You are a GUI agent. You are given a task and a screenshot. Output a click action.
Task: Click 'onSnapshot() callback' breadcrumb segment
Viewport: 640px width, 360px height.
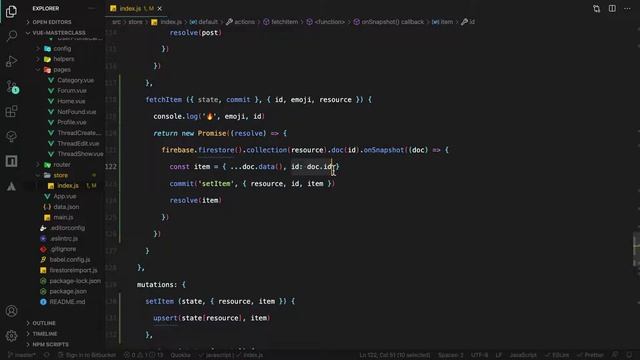pyautogui.click(x=393, y=22)
